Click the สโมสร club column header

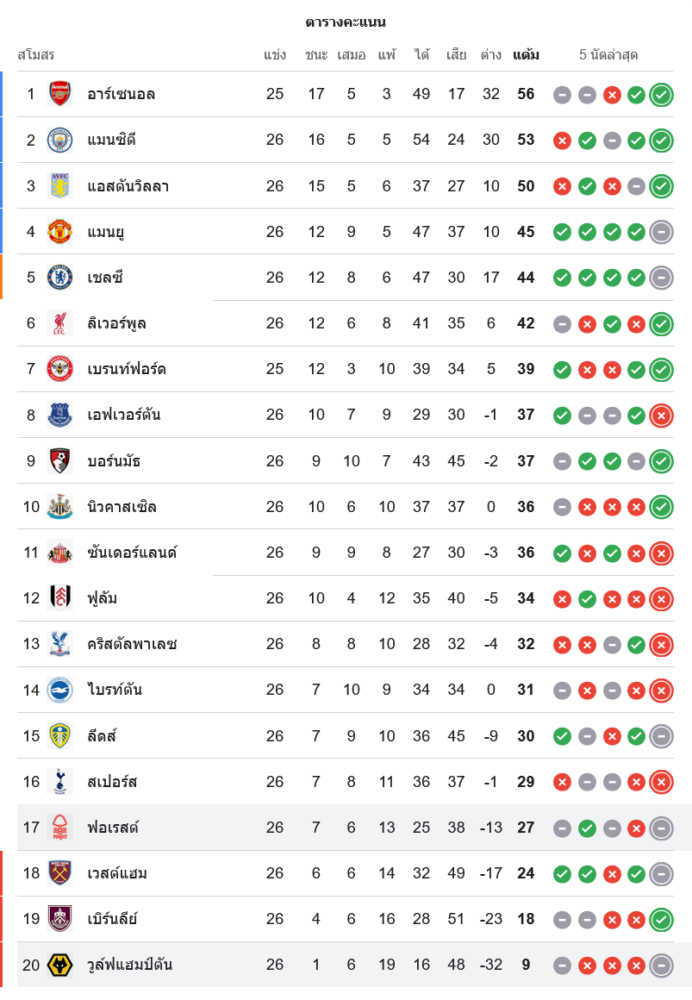[x=36, y=55]
